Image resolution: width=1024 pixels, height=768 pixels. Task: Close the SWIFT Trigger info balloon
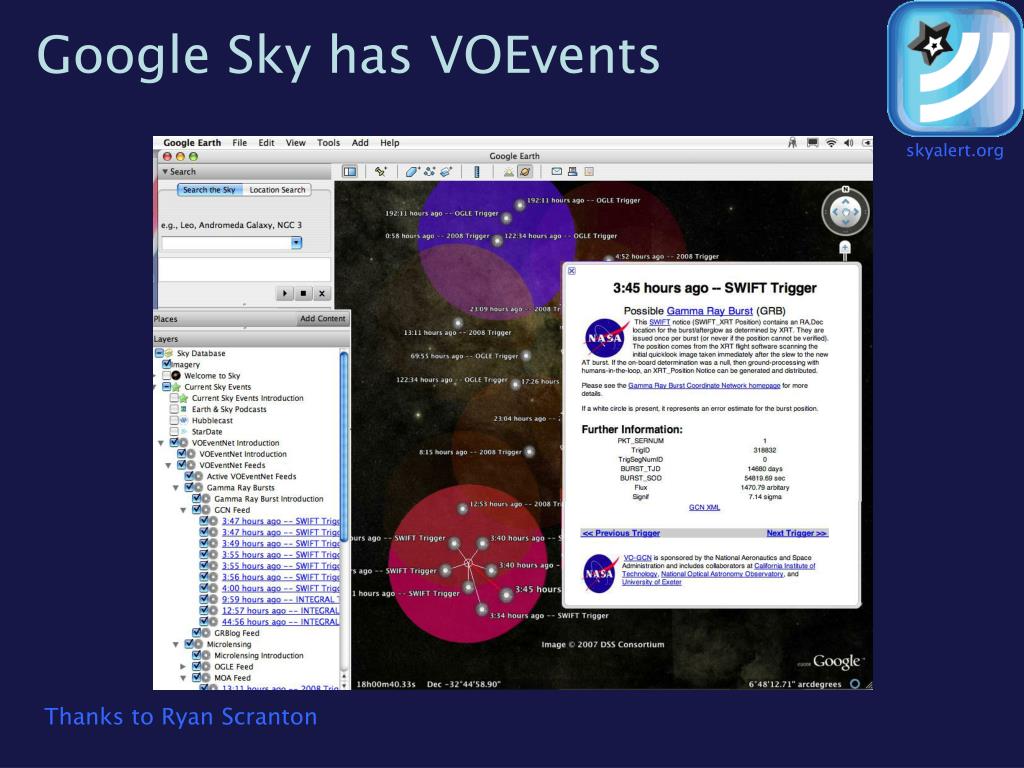click(x=571, y=271)
